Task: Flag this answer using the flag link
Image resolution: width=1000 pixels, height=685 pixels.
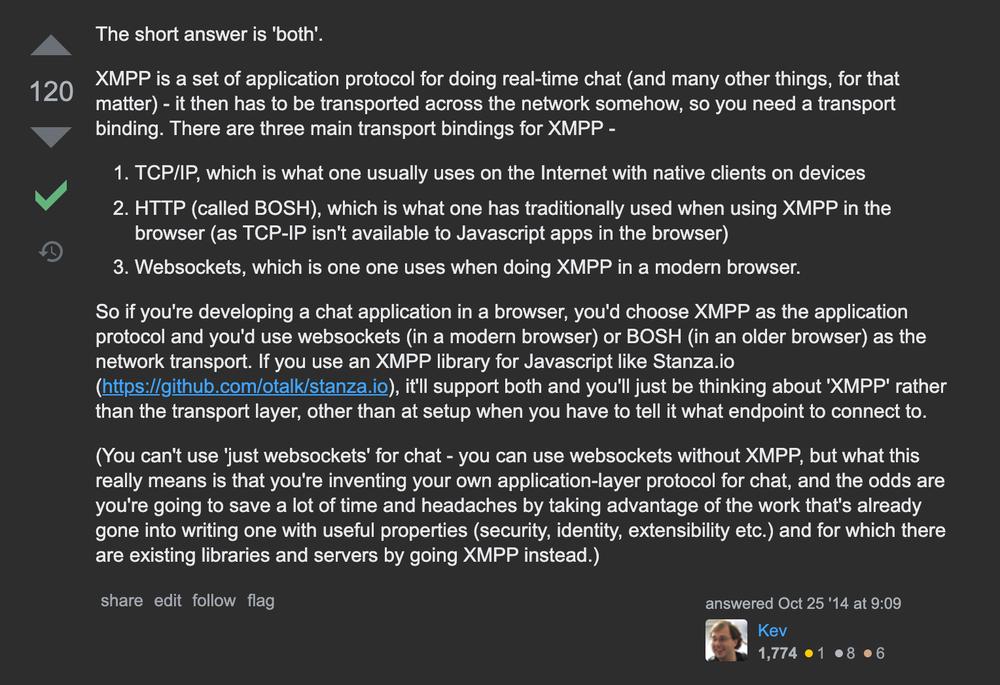Action: click(x=261, y=600)
